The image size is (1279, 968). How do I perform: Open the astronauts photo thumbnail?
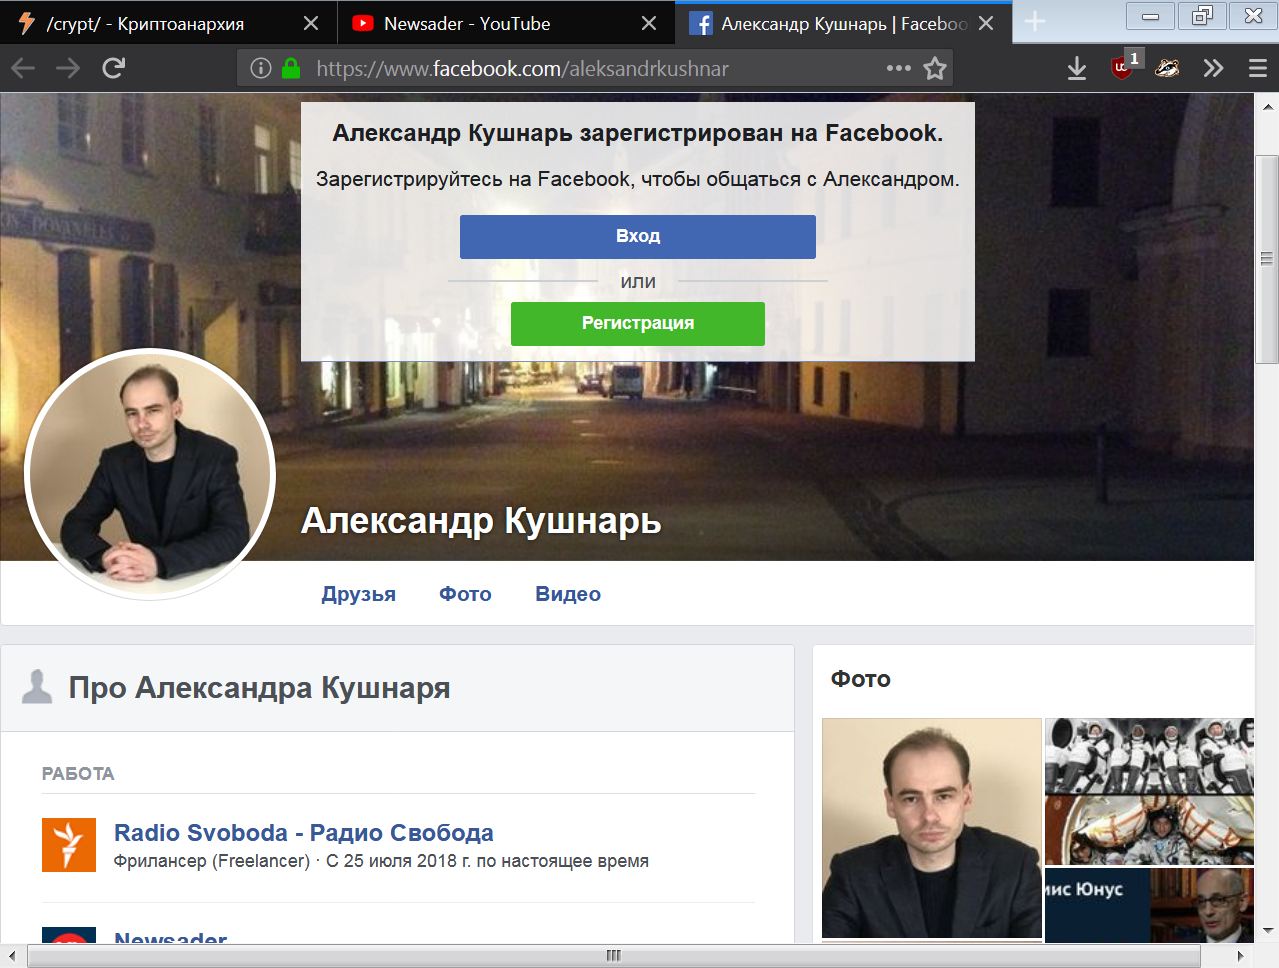(1149, 791)
